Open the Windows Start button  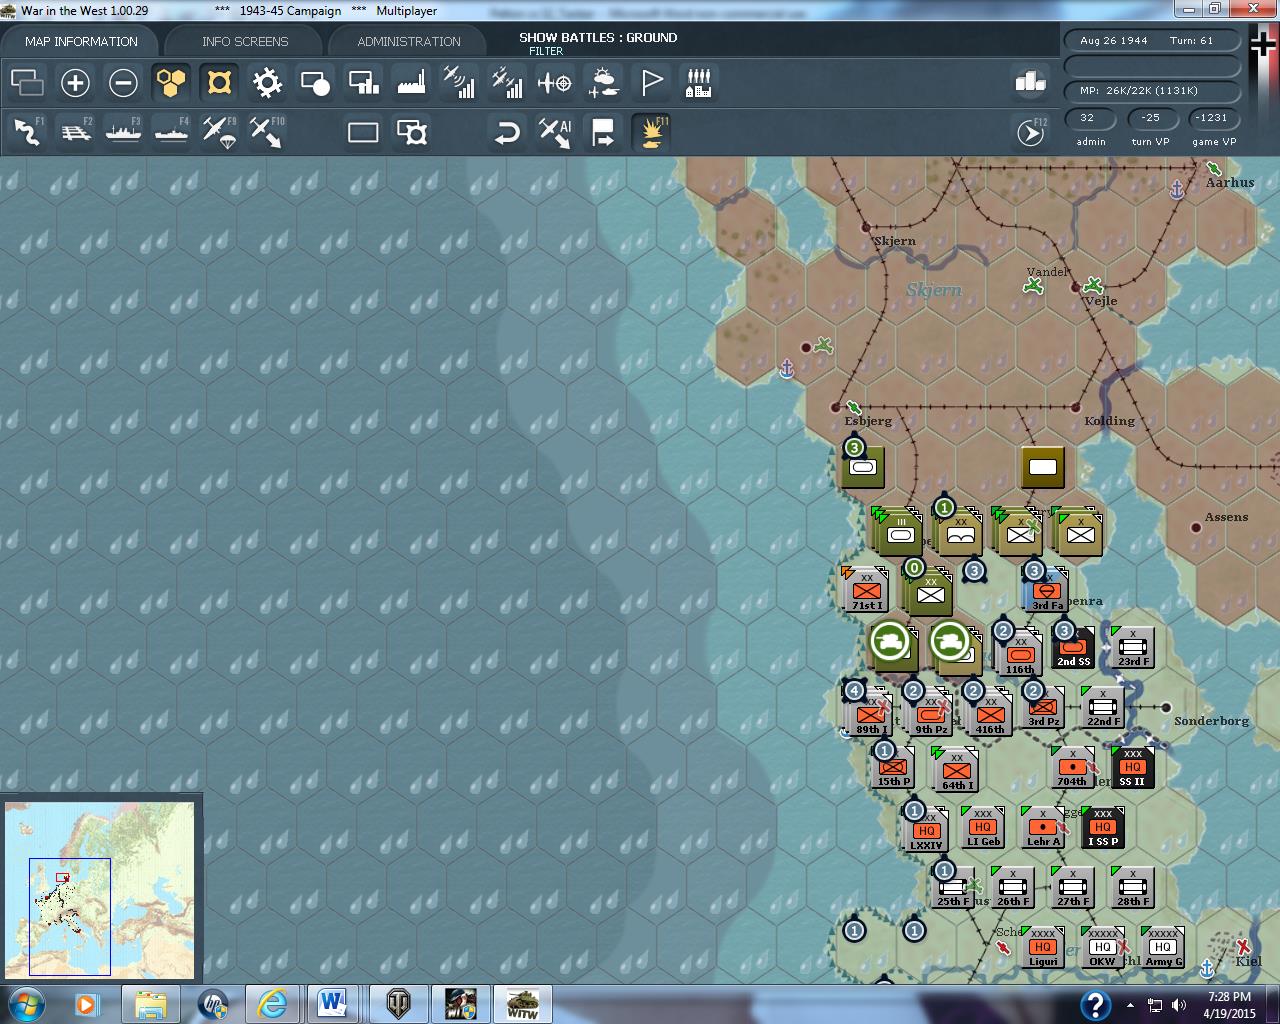pos(27,1003)
